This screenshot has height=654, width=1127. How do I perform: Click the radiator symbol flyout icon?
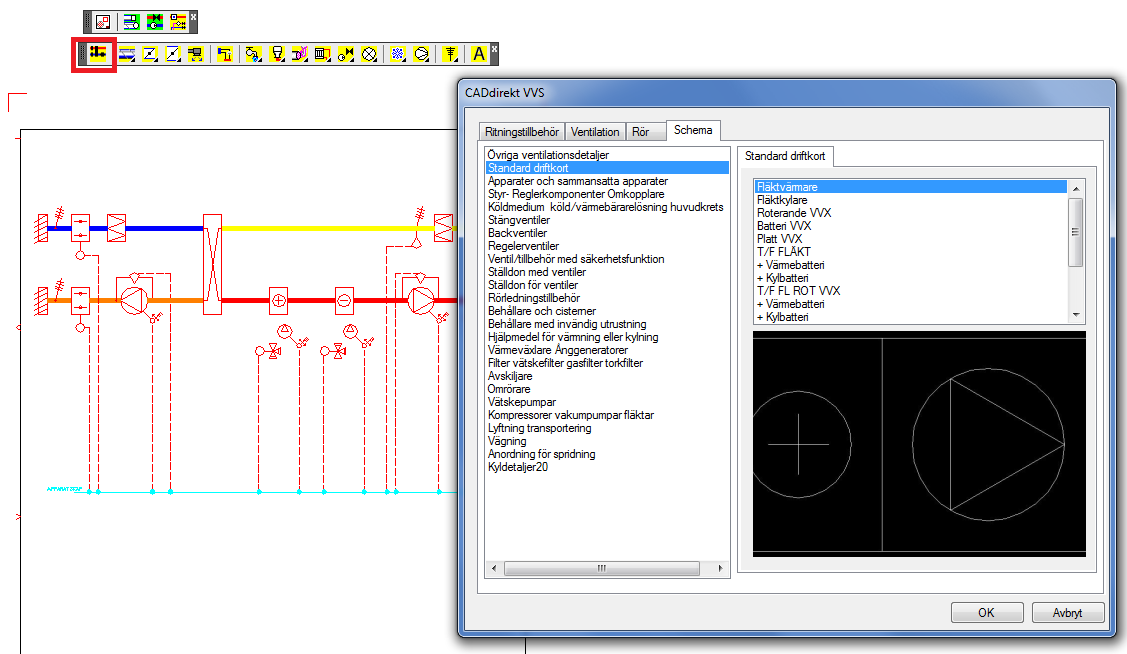(x=323, y=54)
